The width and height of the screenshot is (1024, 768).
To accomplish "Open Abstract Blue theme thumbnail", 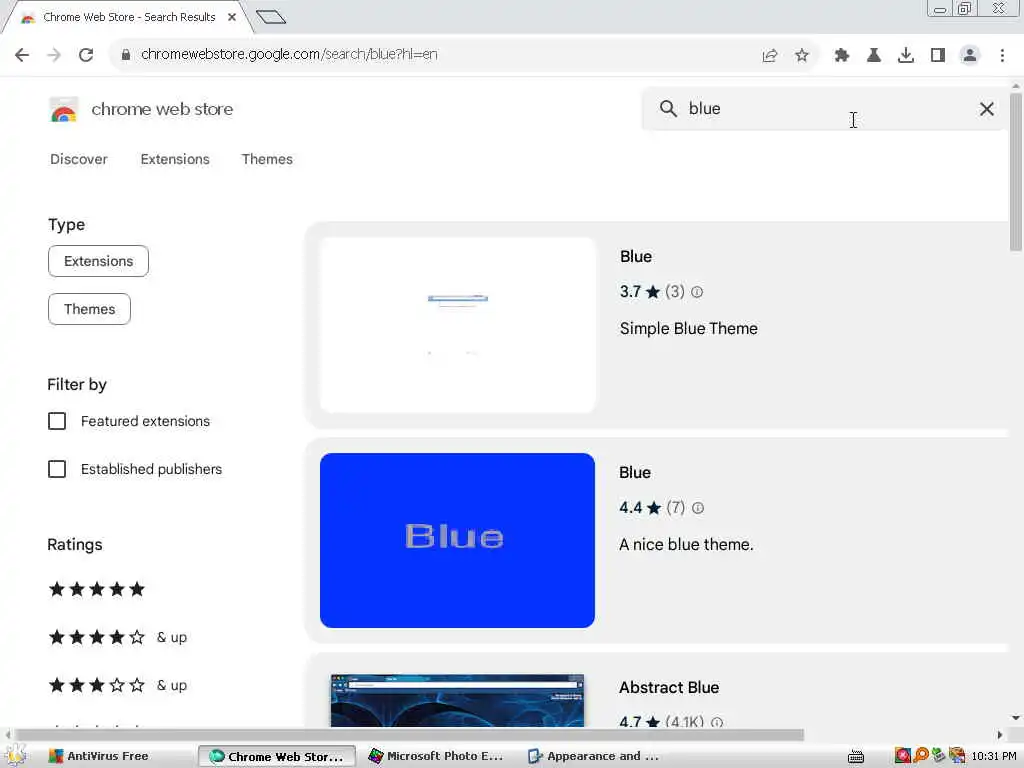I will tap(458, 701).
